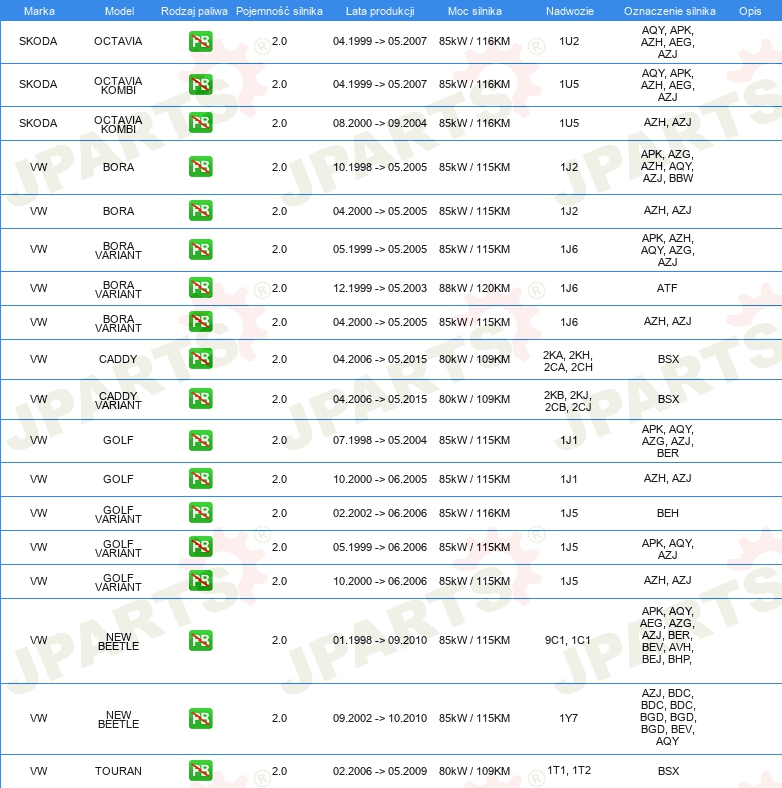Screen dimensions: 782x788
Task: Select the TOURAN model cell
Action: 118,771
